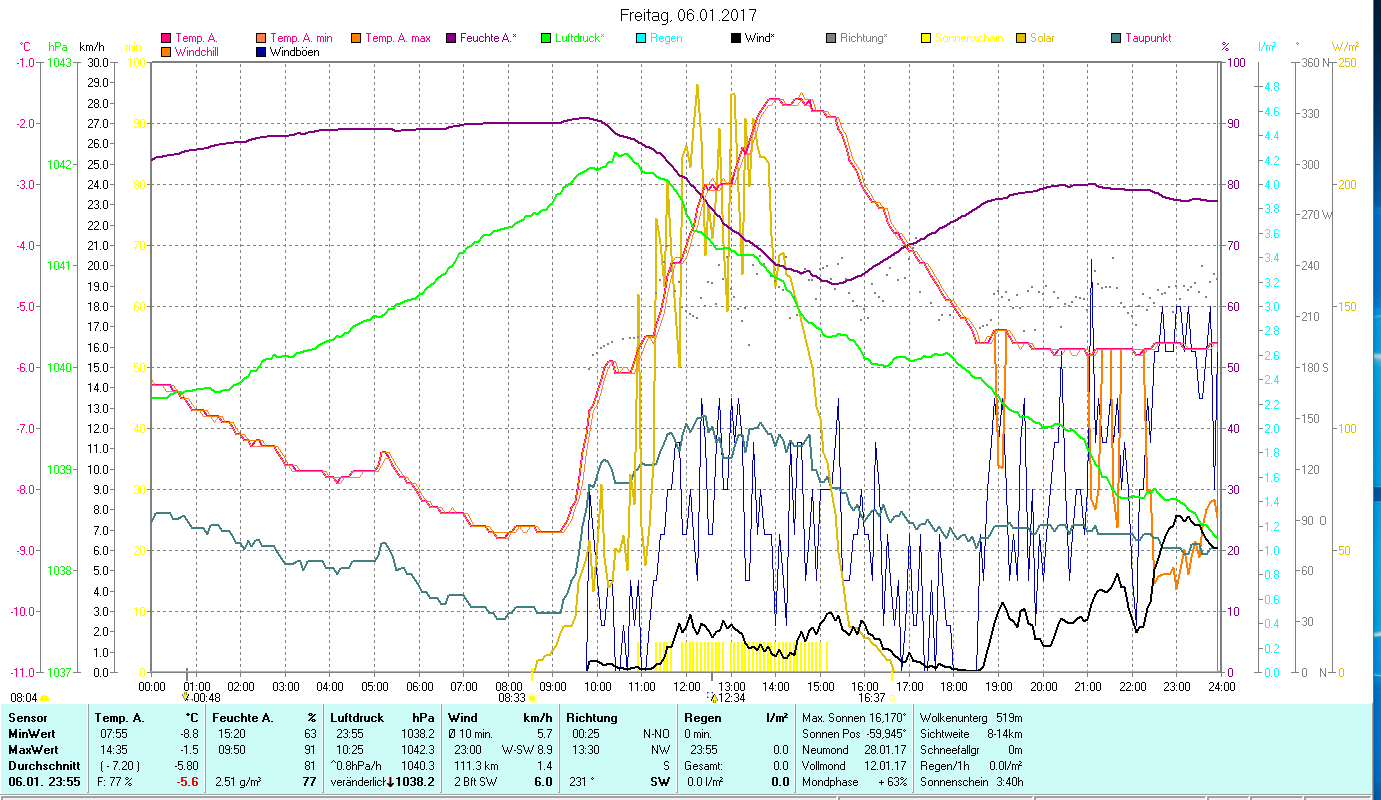
Task: Click the 'Feuchte A.' table header
Action: (x=243, y=718)
